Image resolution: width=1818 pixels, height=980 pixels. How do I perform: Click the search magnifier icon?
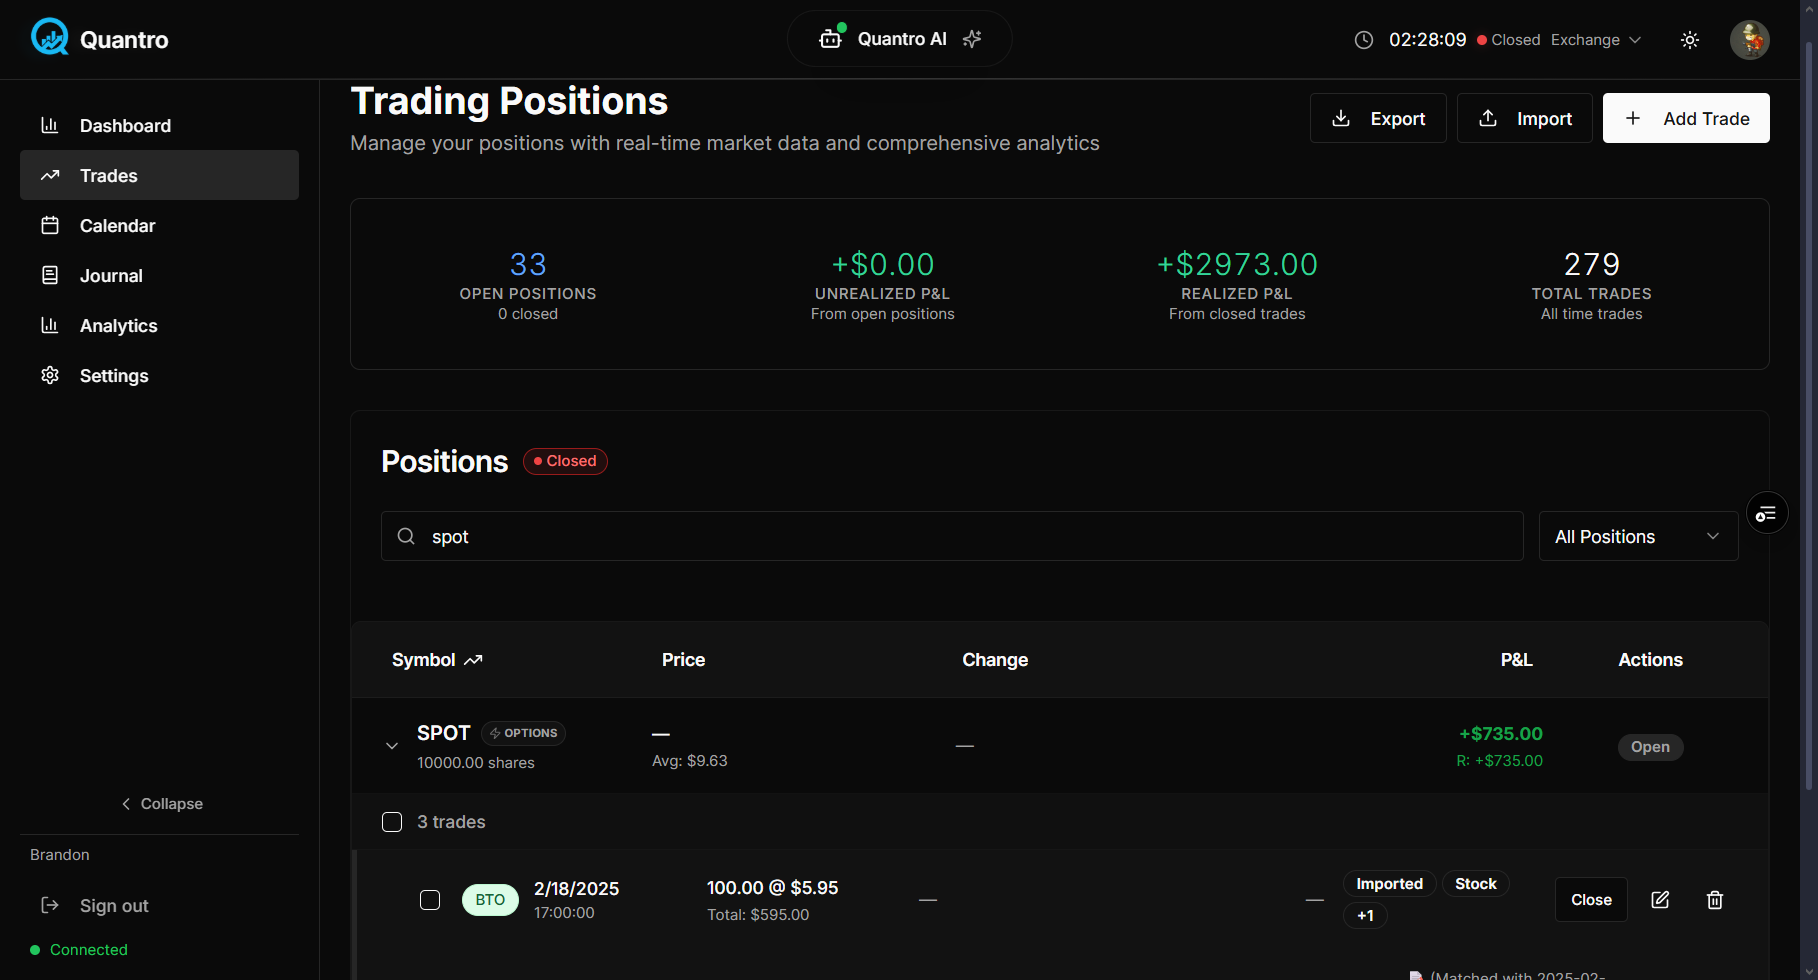click(x=406, y=536)
